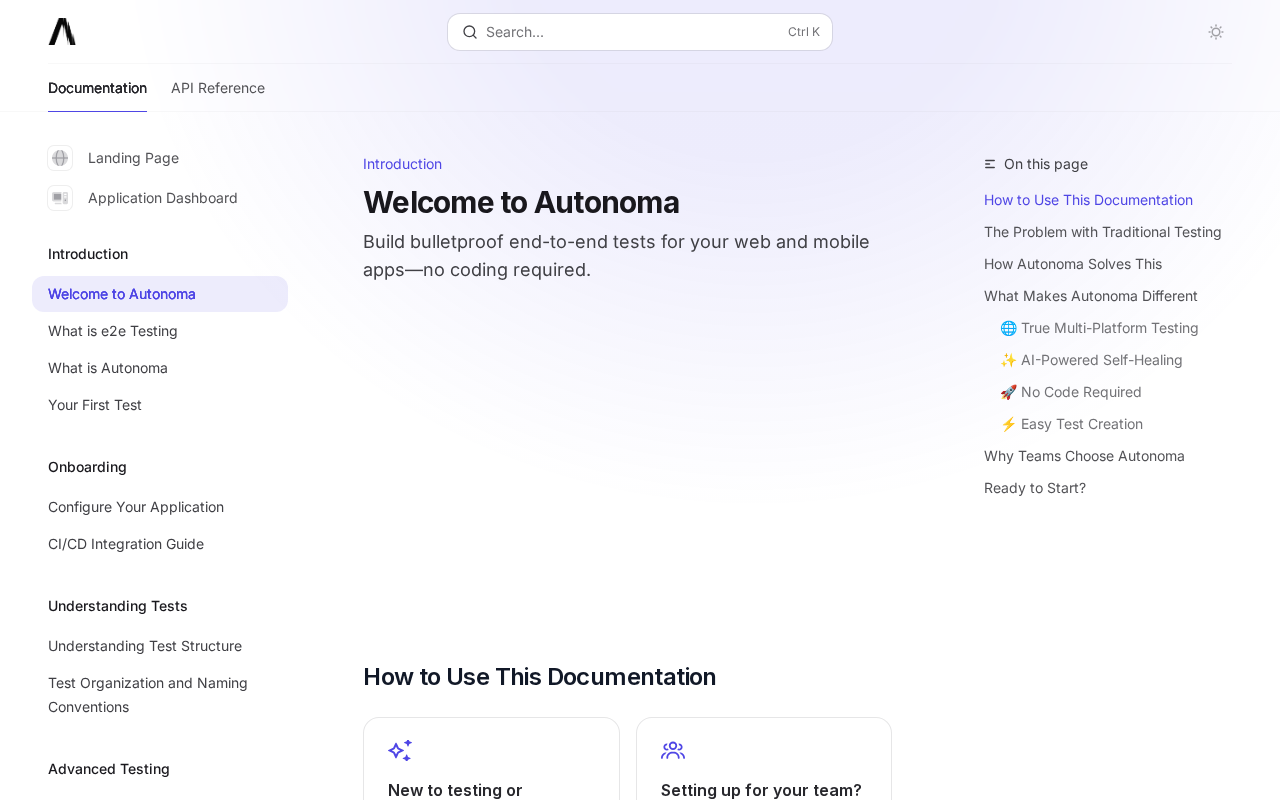Image resolution: width=1280 pixels, height=800 pixels.
Task: Jump to Why Teams Choose Autonoma
Action: [x=1084, y=456]
